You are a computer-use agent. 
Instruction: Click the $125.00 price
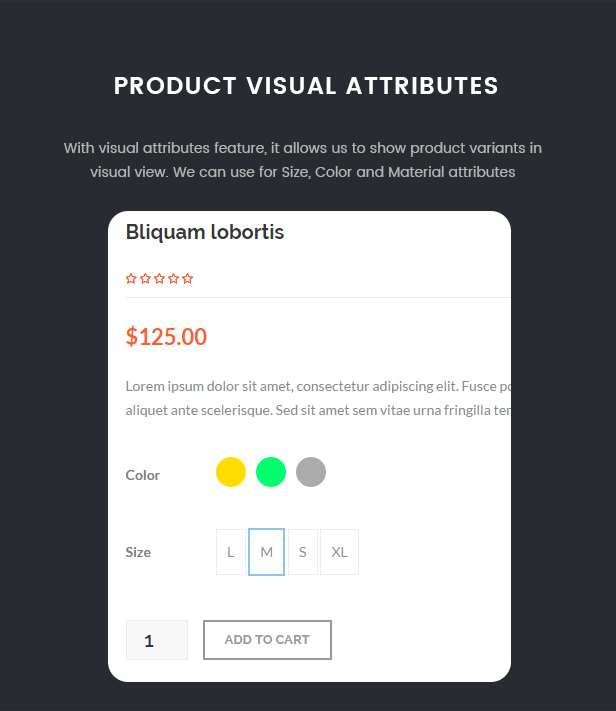(166, 336)
